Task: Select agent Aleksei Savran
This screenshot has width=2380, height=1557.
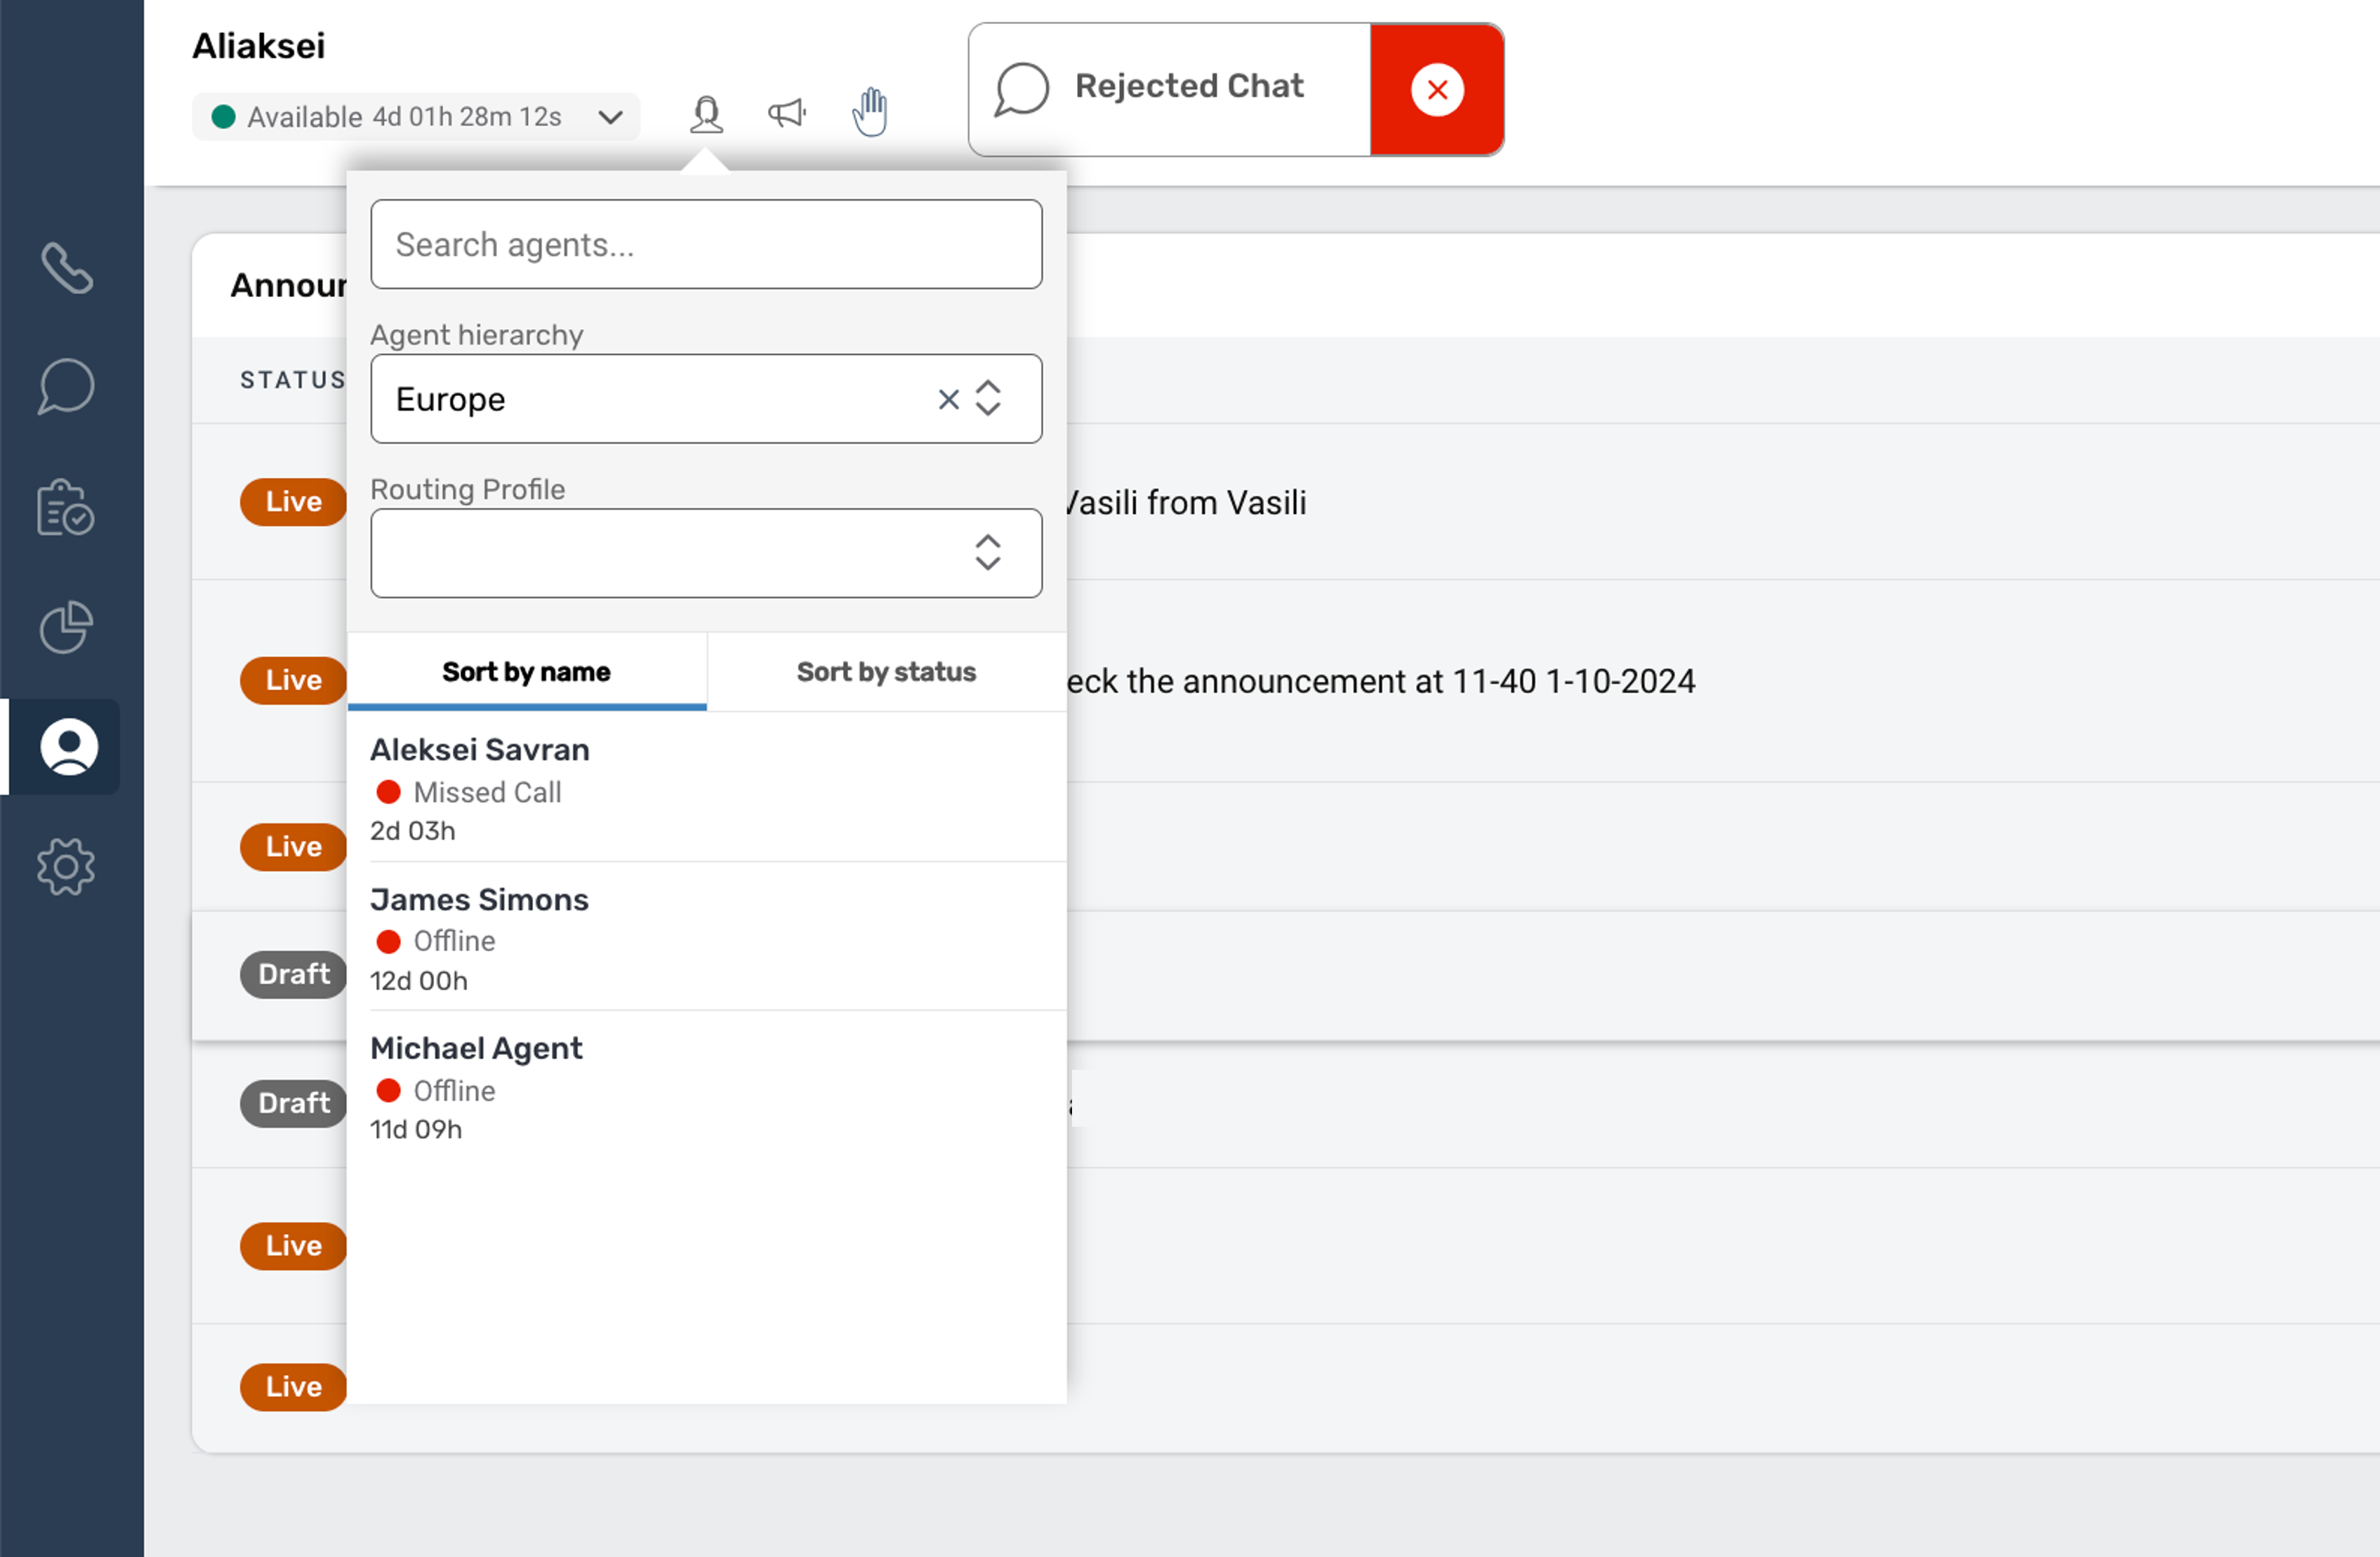Action: (x=480, y=750)
